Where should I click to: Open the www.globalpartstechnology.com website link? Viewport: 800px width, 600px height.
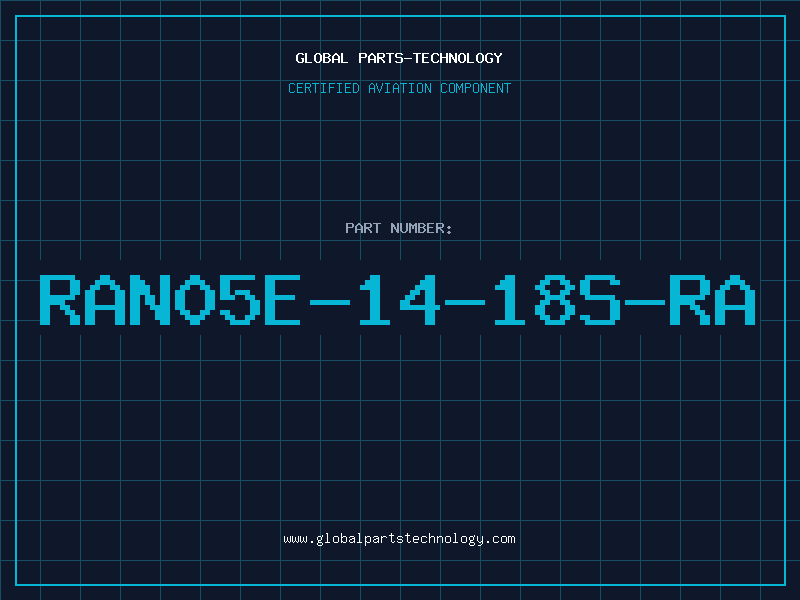[x=399, y=539]
